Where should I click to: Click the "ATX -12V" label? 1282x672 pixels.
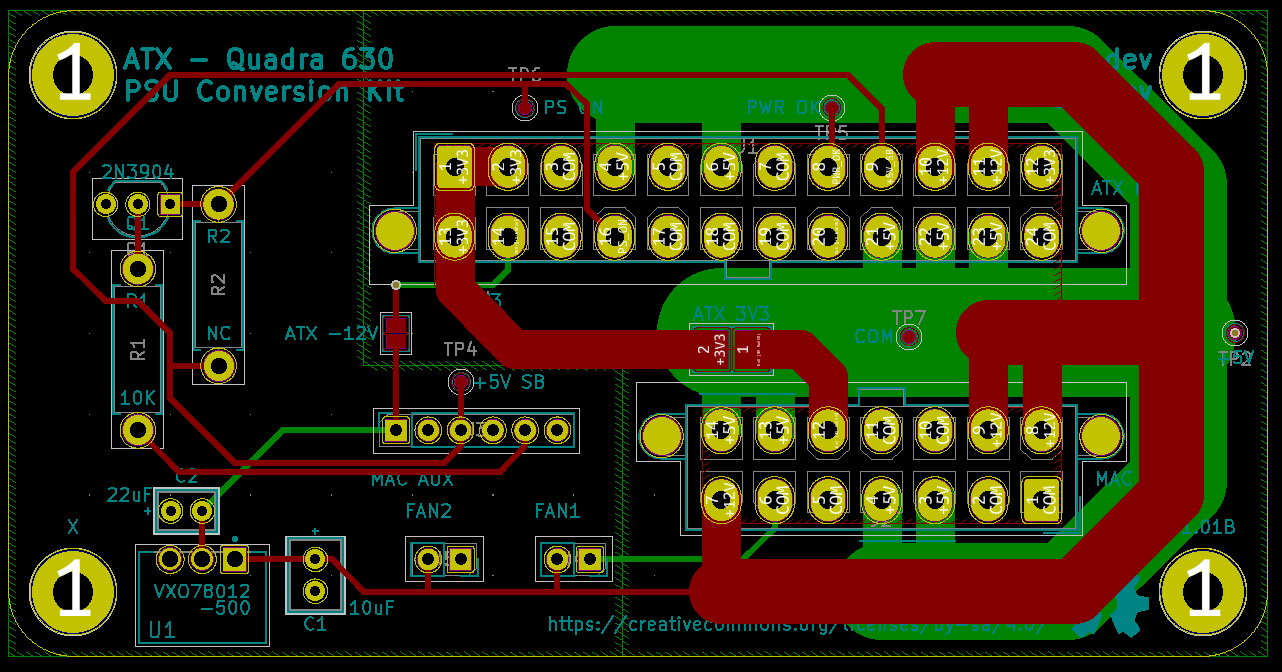click(x=331, y=332)
